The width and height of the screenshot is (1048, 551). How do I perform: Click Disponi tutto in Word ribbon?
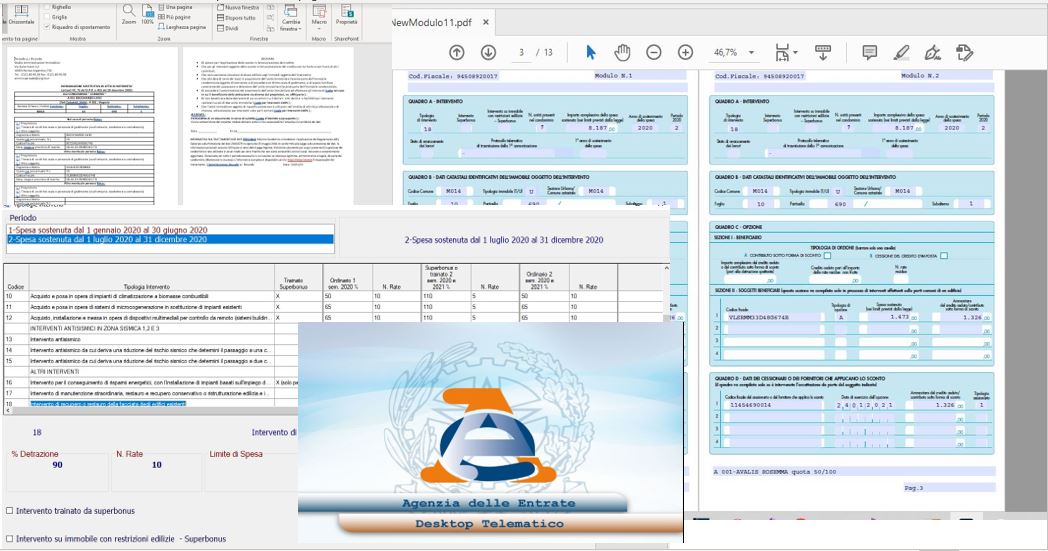click(237, 18)
